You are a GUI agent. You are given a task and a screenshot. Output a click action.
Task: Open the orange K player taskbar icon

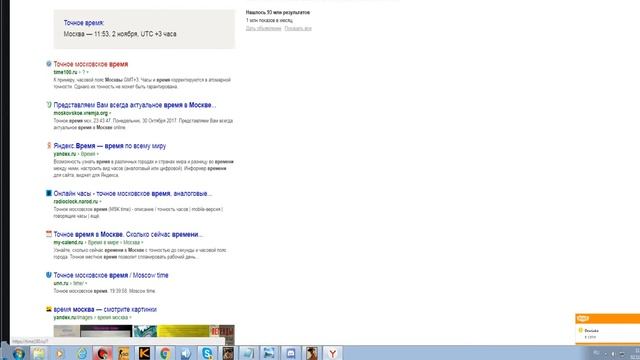pyautogui.click(x=144, y=353)
